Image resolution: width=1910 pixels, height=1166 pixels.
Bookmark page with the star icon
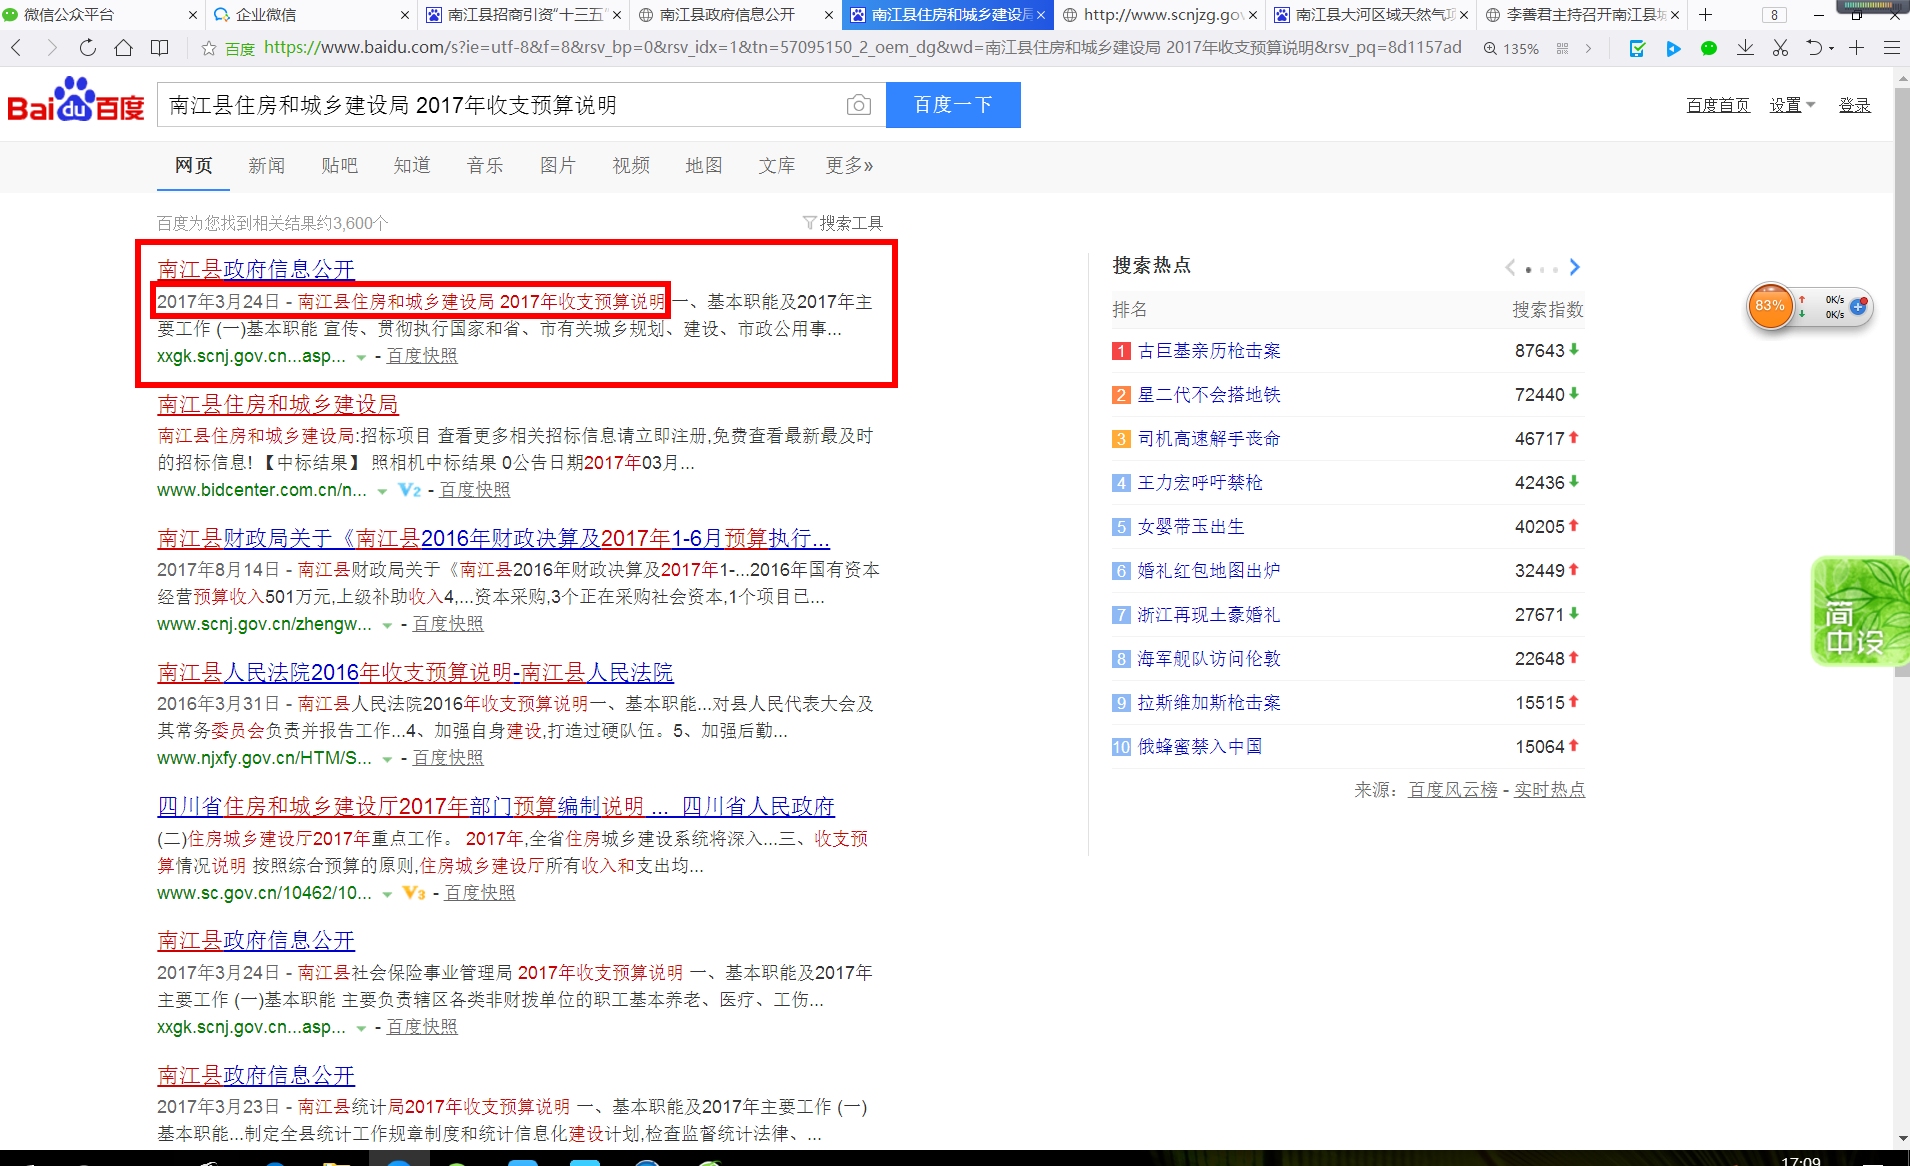(x=209, y=48)
